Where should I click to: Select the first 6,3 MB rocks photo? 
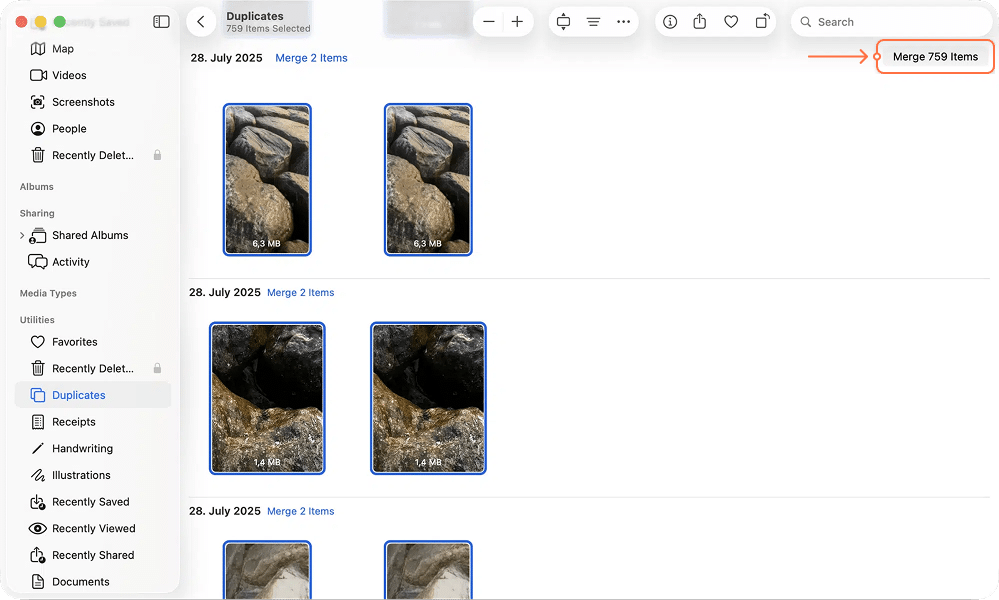click(267, 180)
